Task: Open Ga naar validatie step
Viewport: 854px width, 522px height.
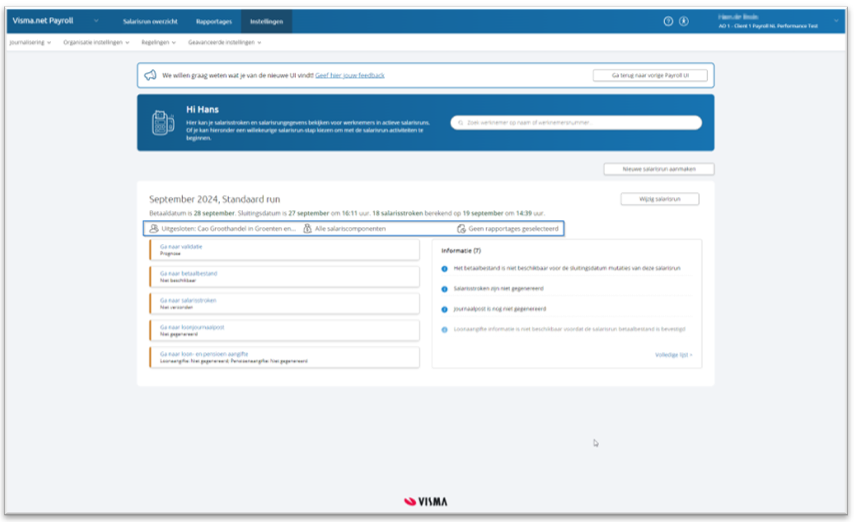Action: (284, 250)
